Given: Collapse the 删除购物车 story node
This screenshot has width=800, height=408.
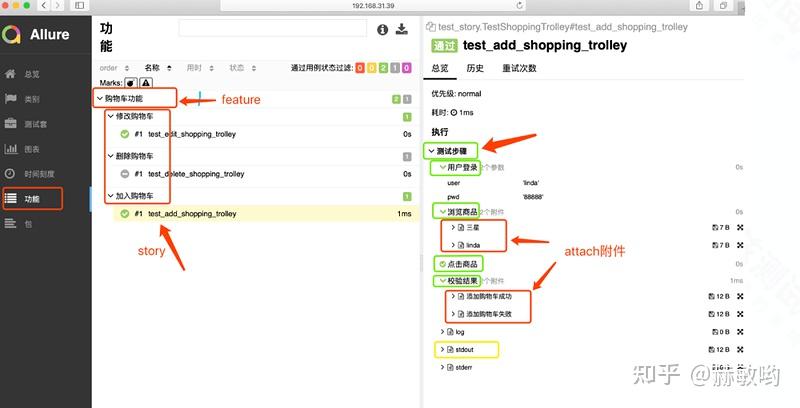Looking at the screenshot, I should click(111, 156).
